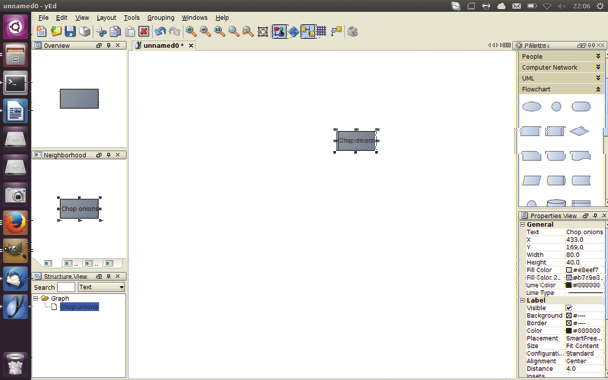Launch Firefox from the Ubuntu dock
The height and width of the screenshot is (380, 608).
(x=16, y=223)
